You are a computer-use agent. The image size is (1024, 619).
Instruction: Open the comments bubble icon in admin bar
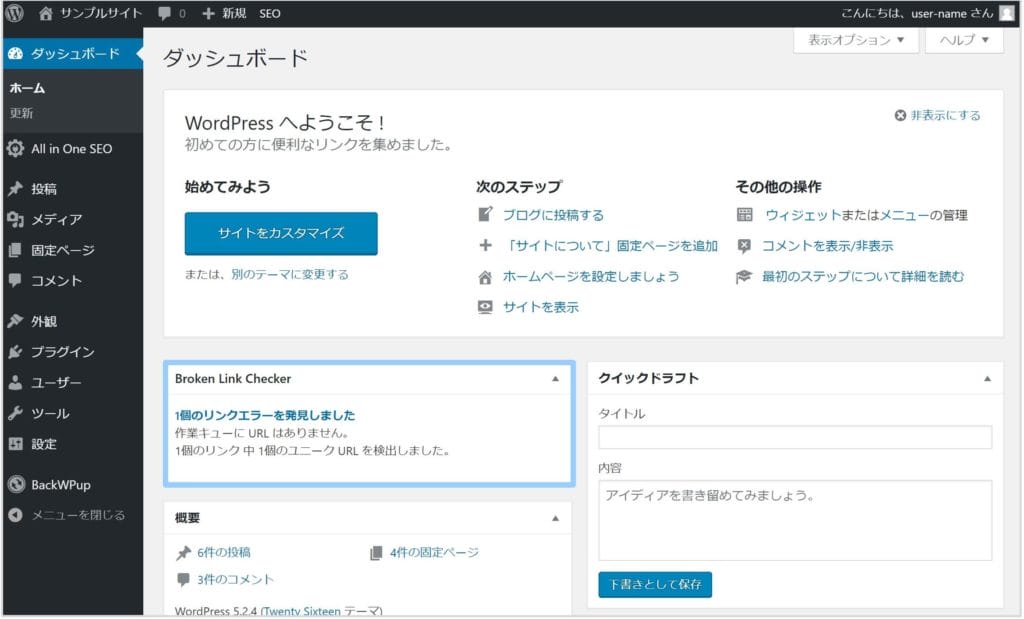click(x=165, y=14)
